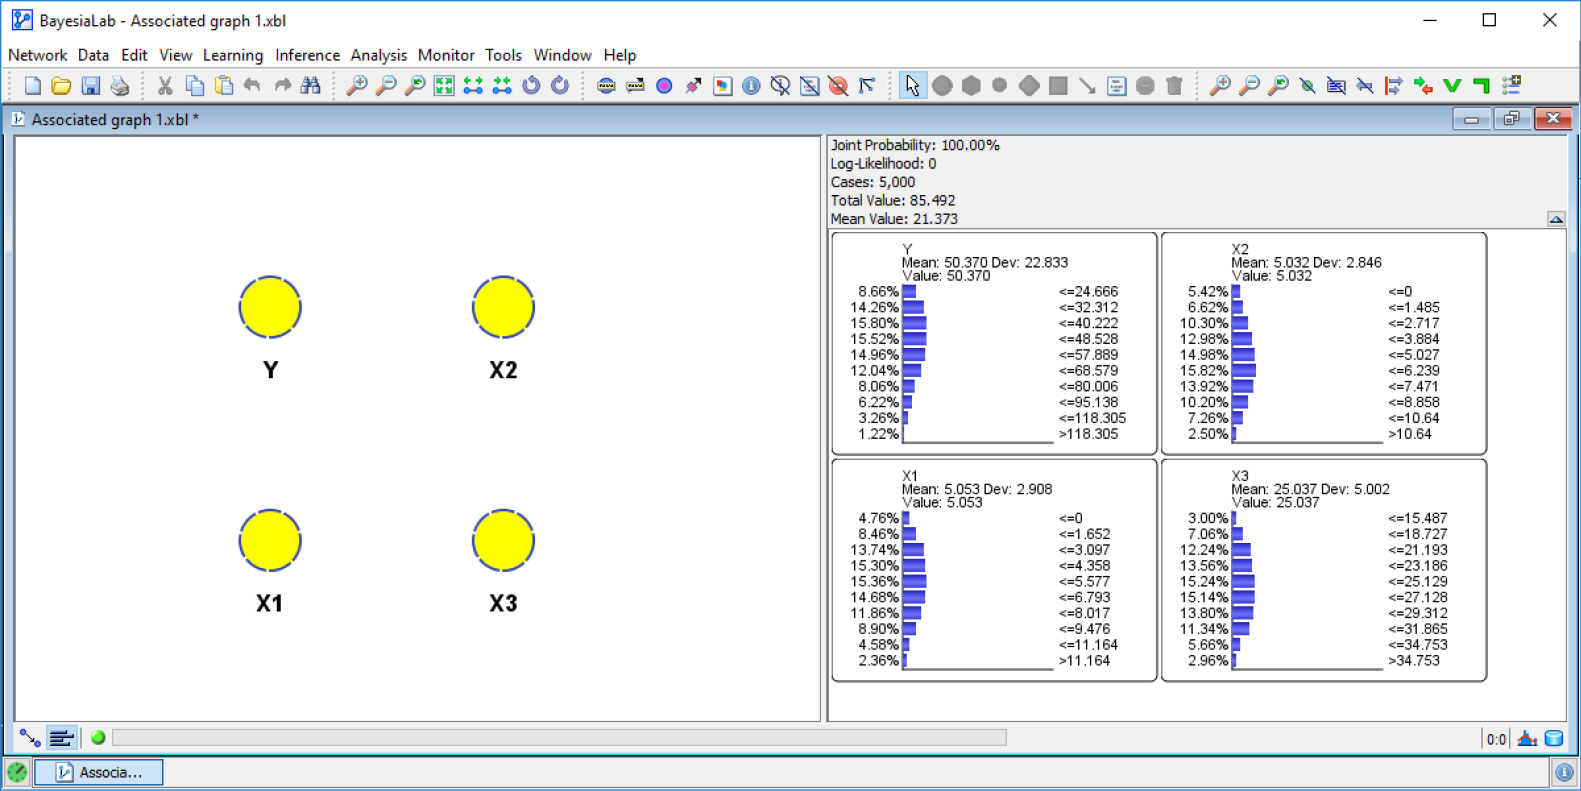This screenshot has width=1581, height=791.
Task: Select the yellow Y node
Action: [270, 308]
